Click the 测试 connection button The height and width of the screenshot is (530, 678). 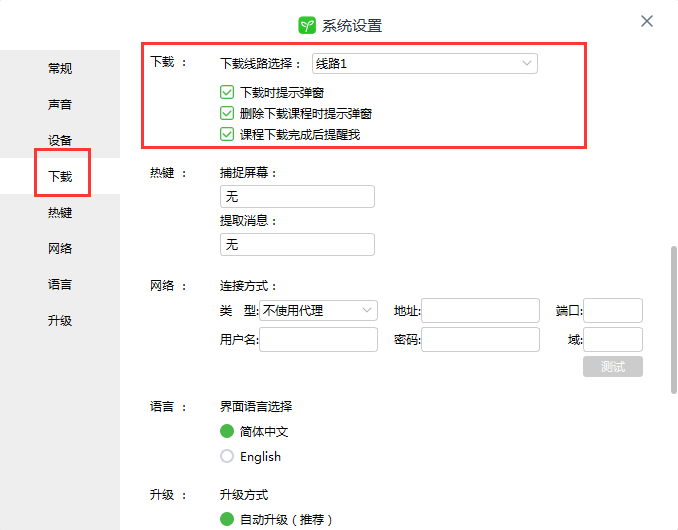(612, 367)
